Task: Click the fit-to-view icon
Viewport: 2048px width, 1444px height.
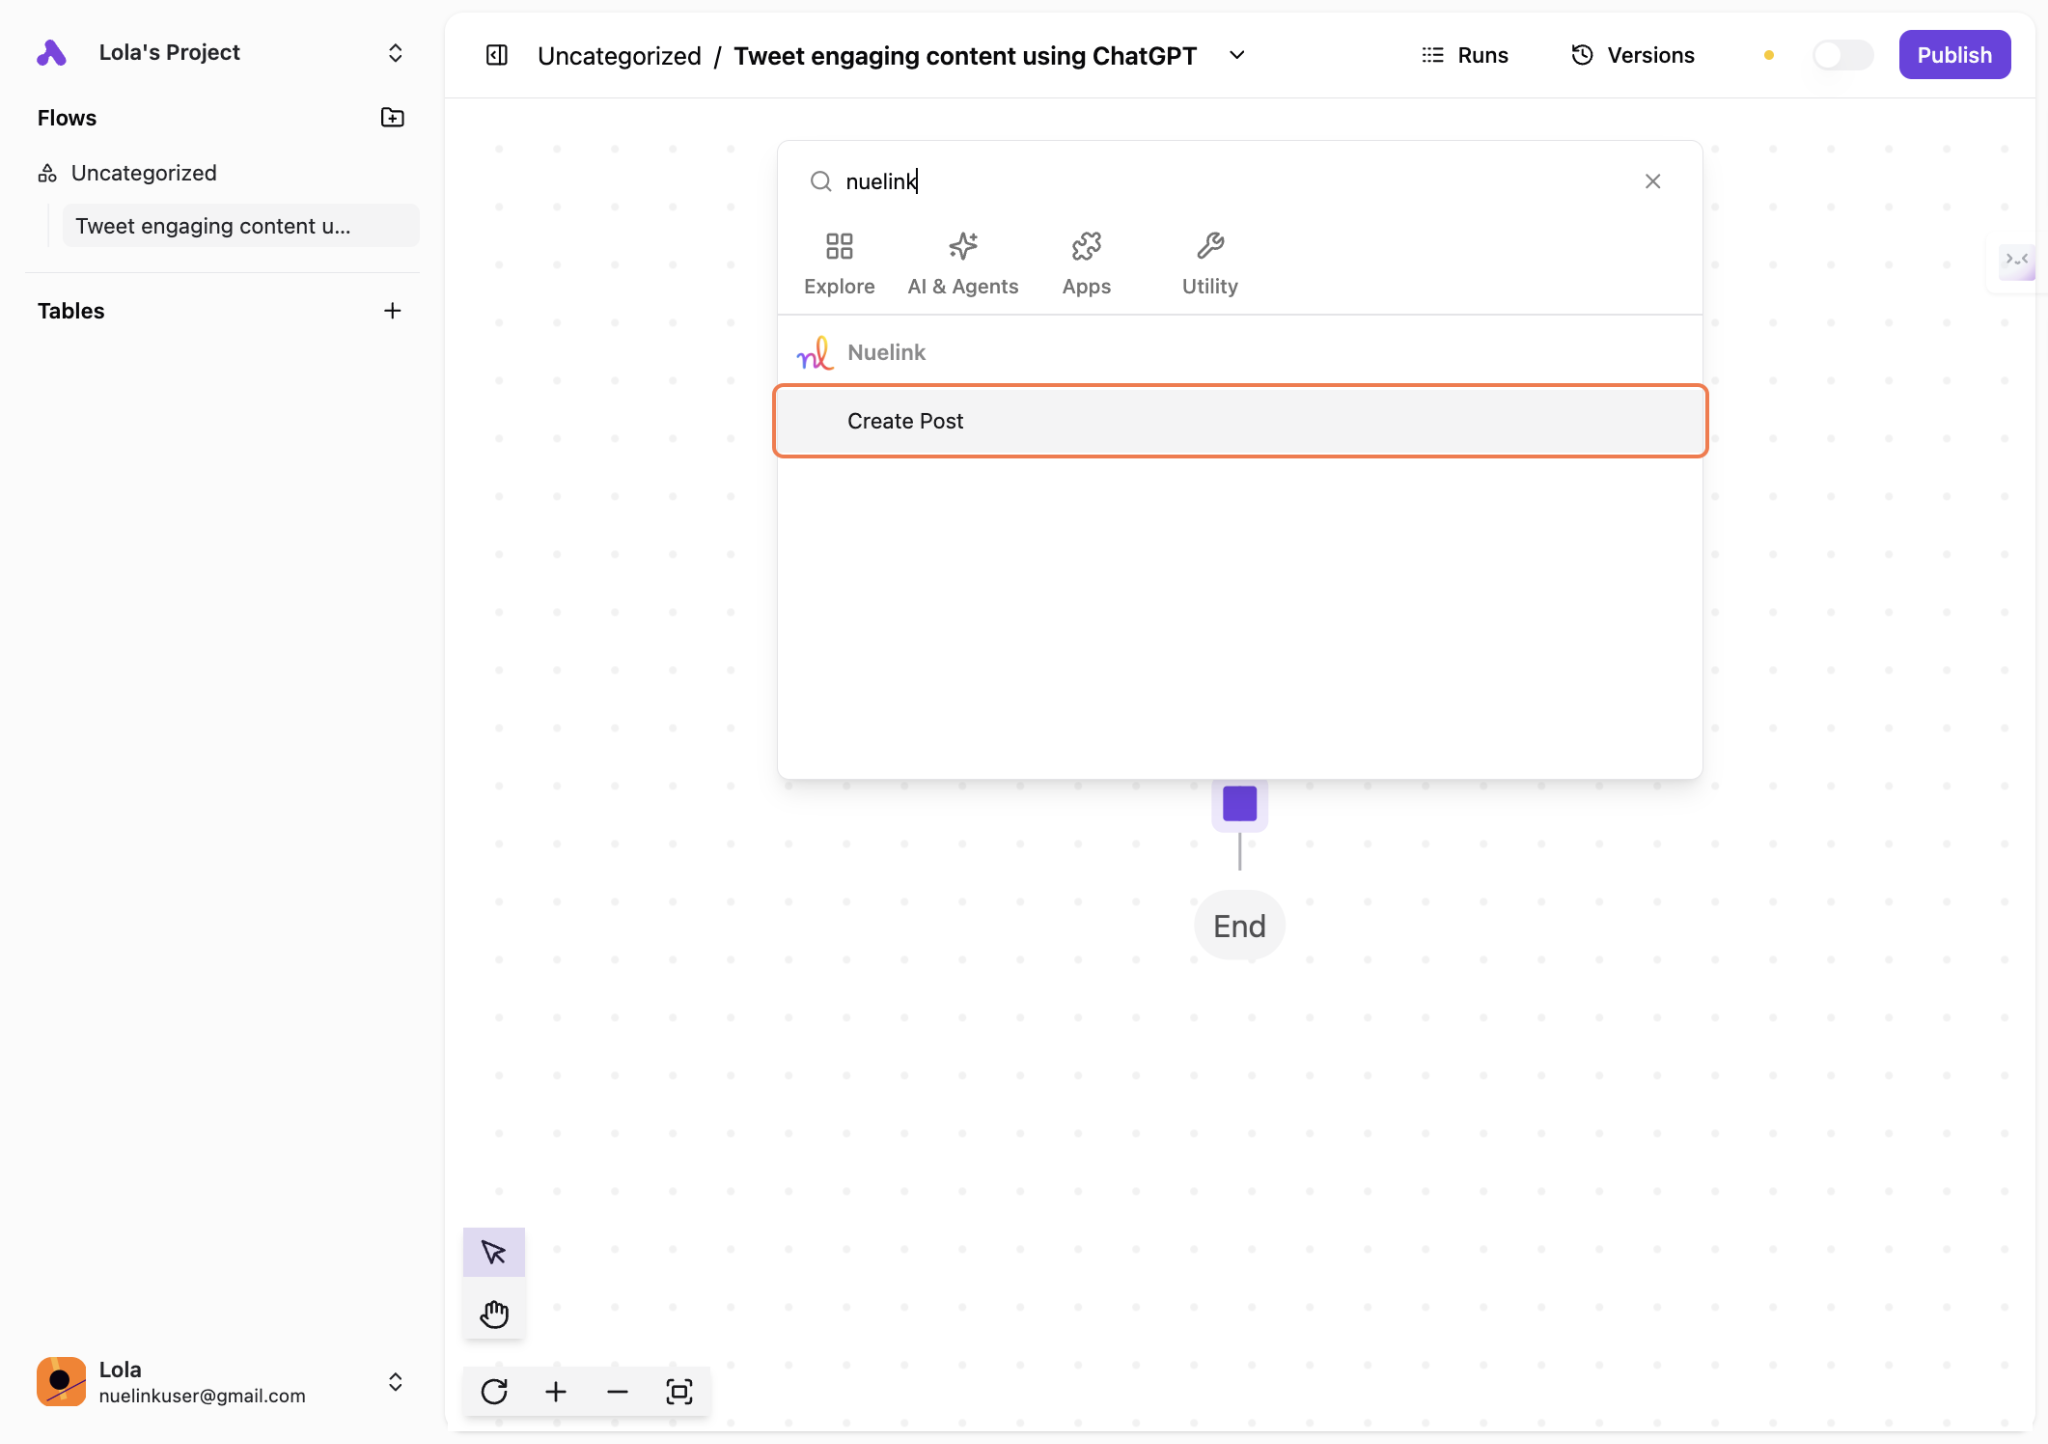Action: [679, 1391]
